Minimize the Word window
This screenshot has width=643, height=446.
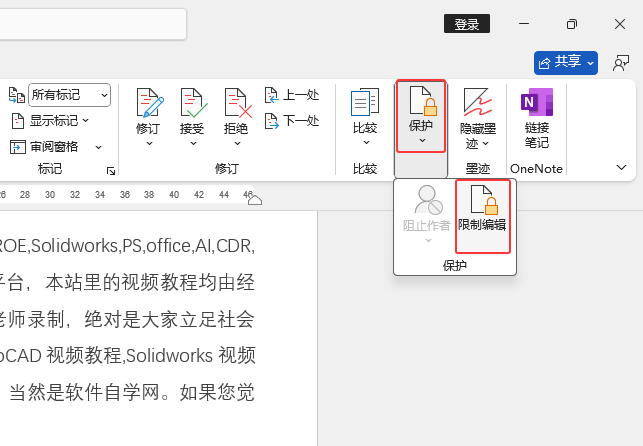[524, 24]
